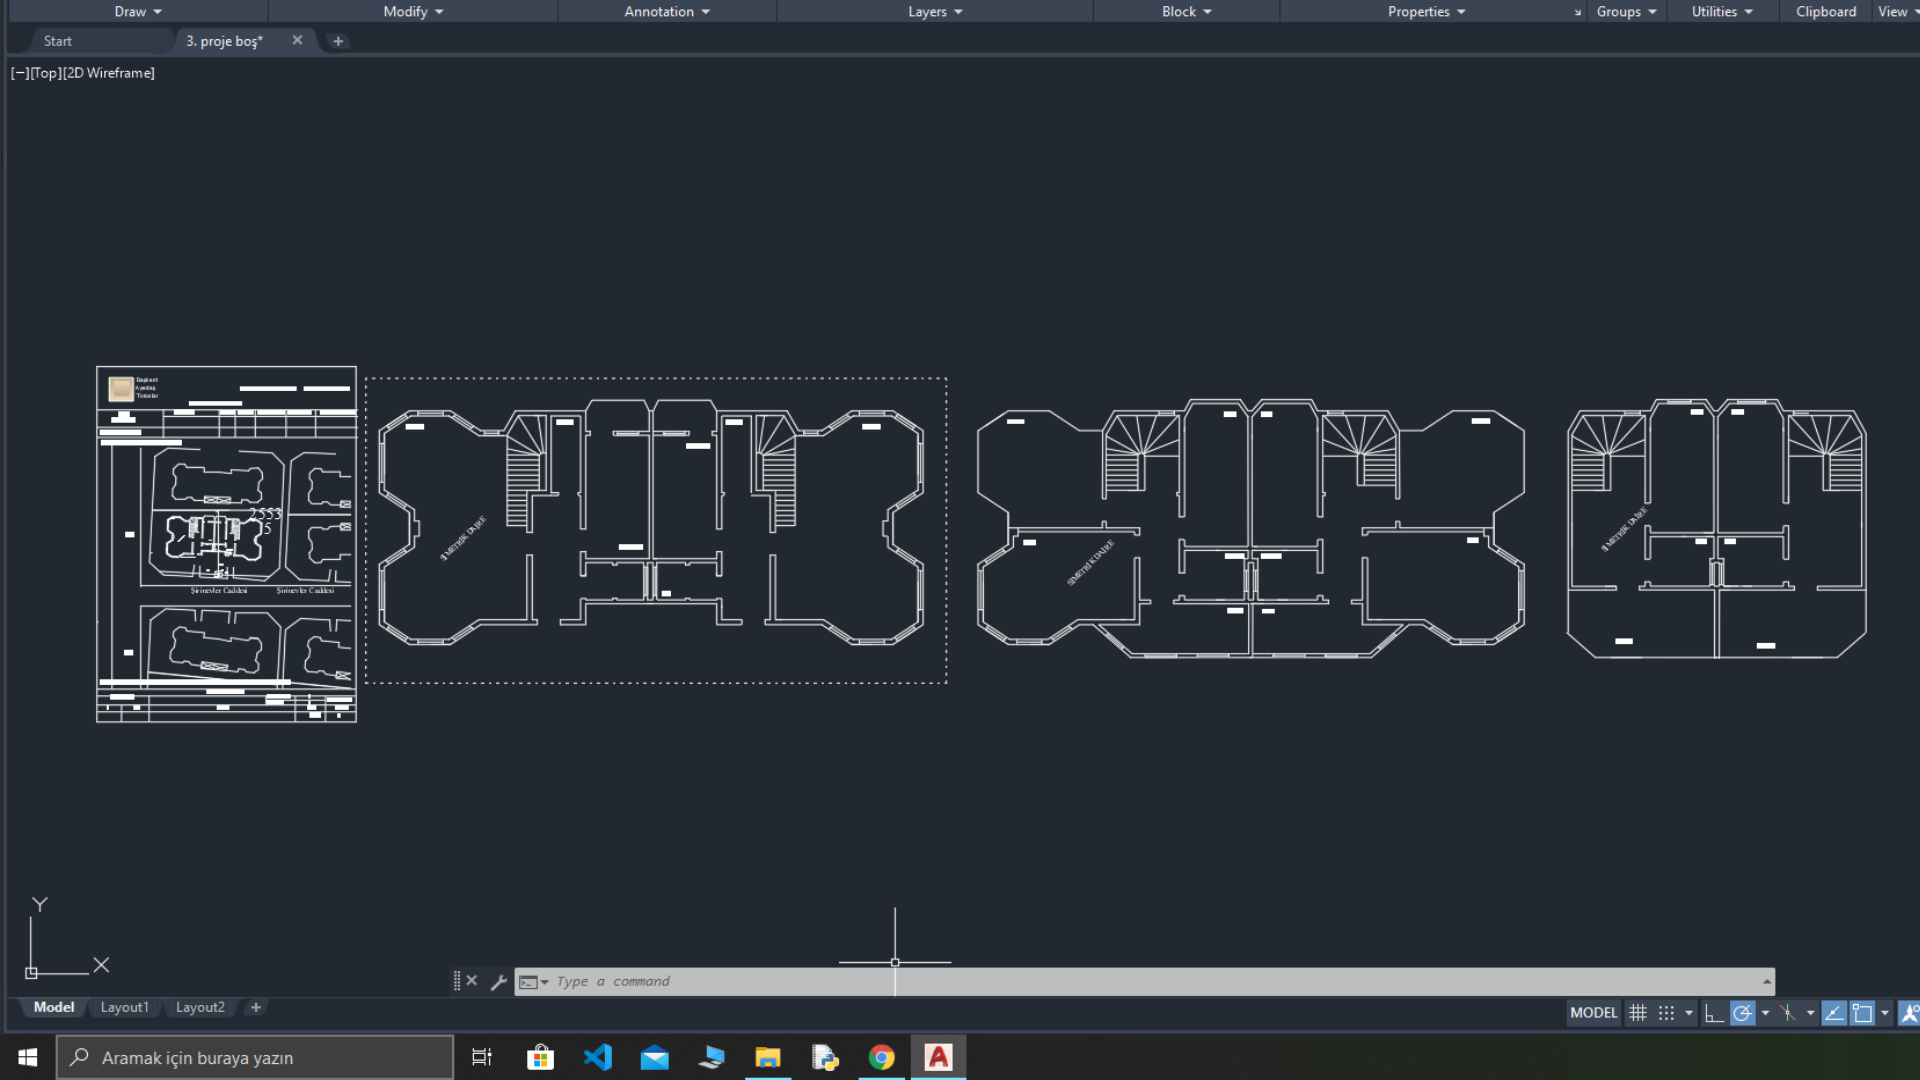The image size is (1920, 1080).
Task: Expand the Annotation ribbon panel
Action: (667, 11)
